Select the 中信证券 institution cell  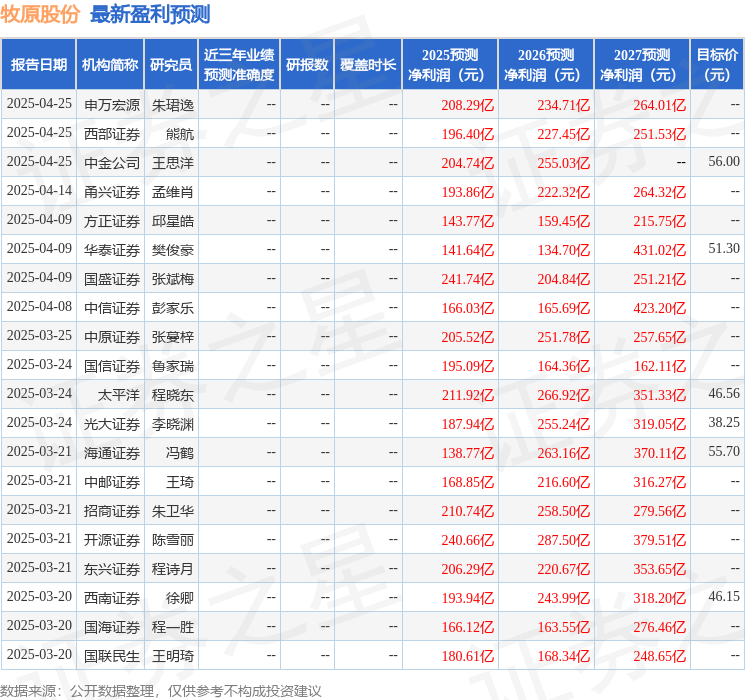tap(112, 308)
